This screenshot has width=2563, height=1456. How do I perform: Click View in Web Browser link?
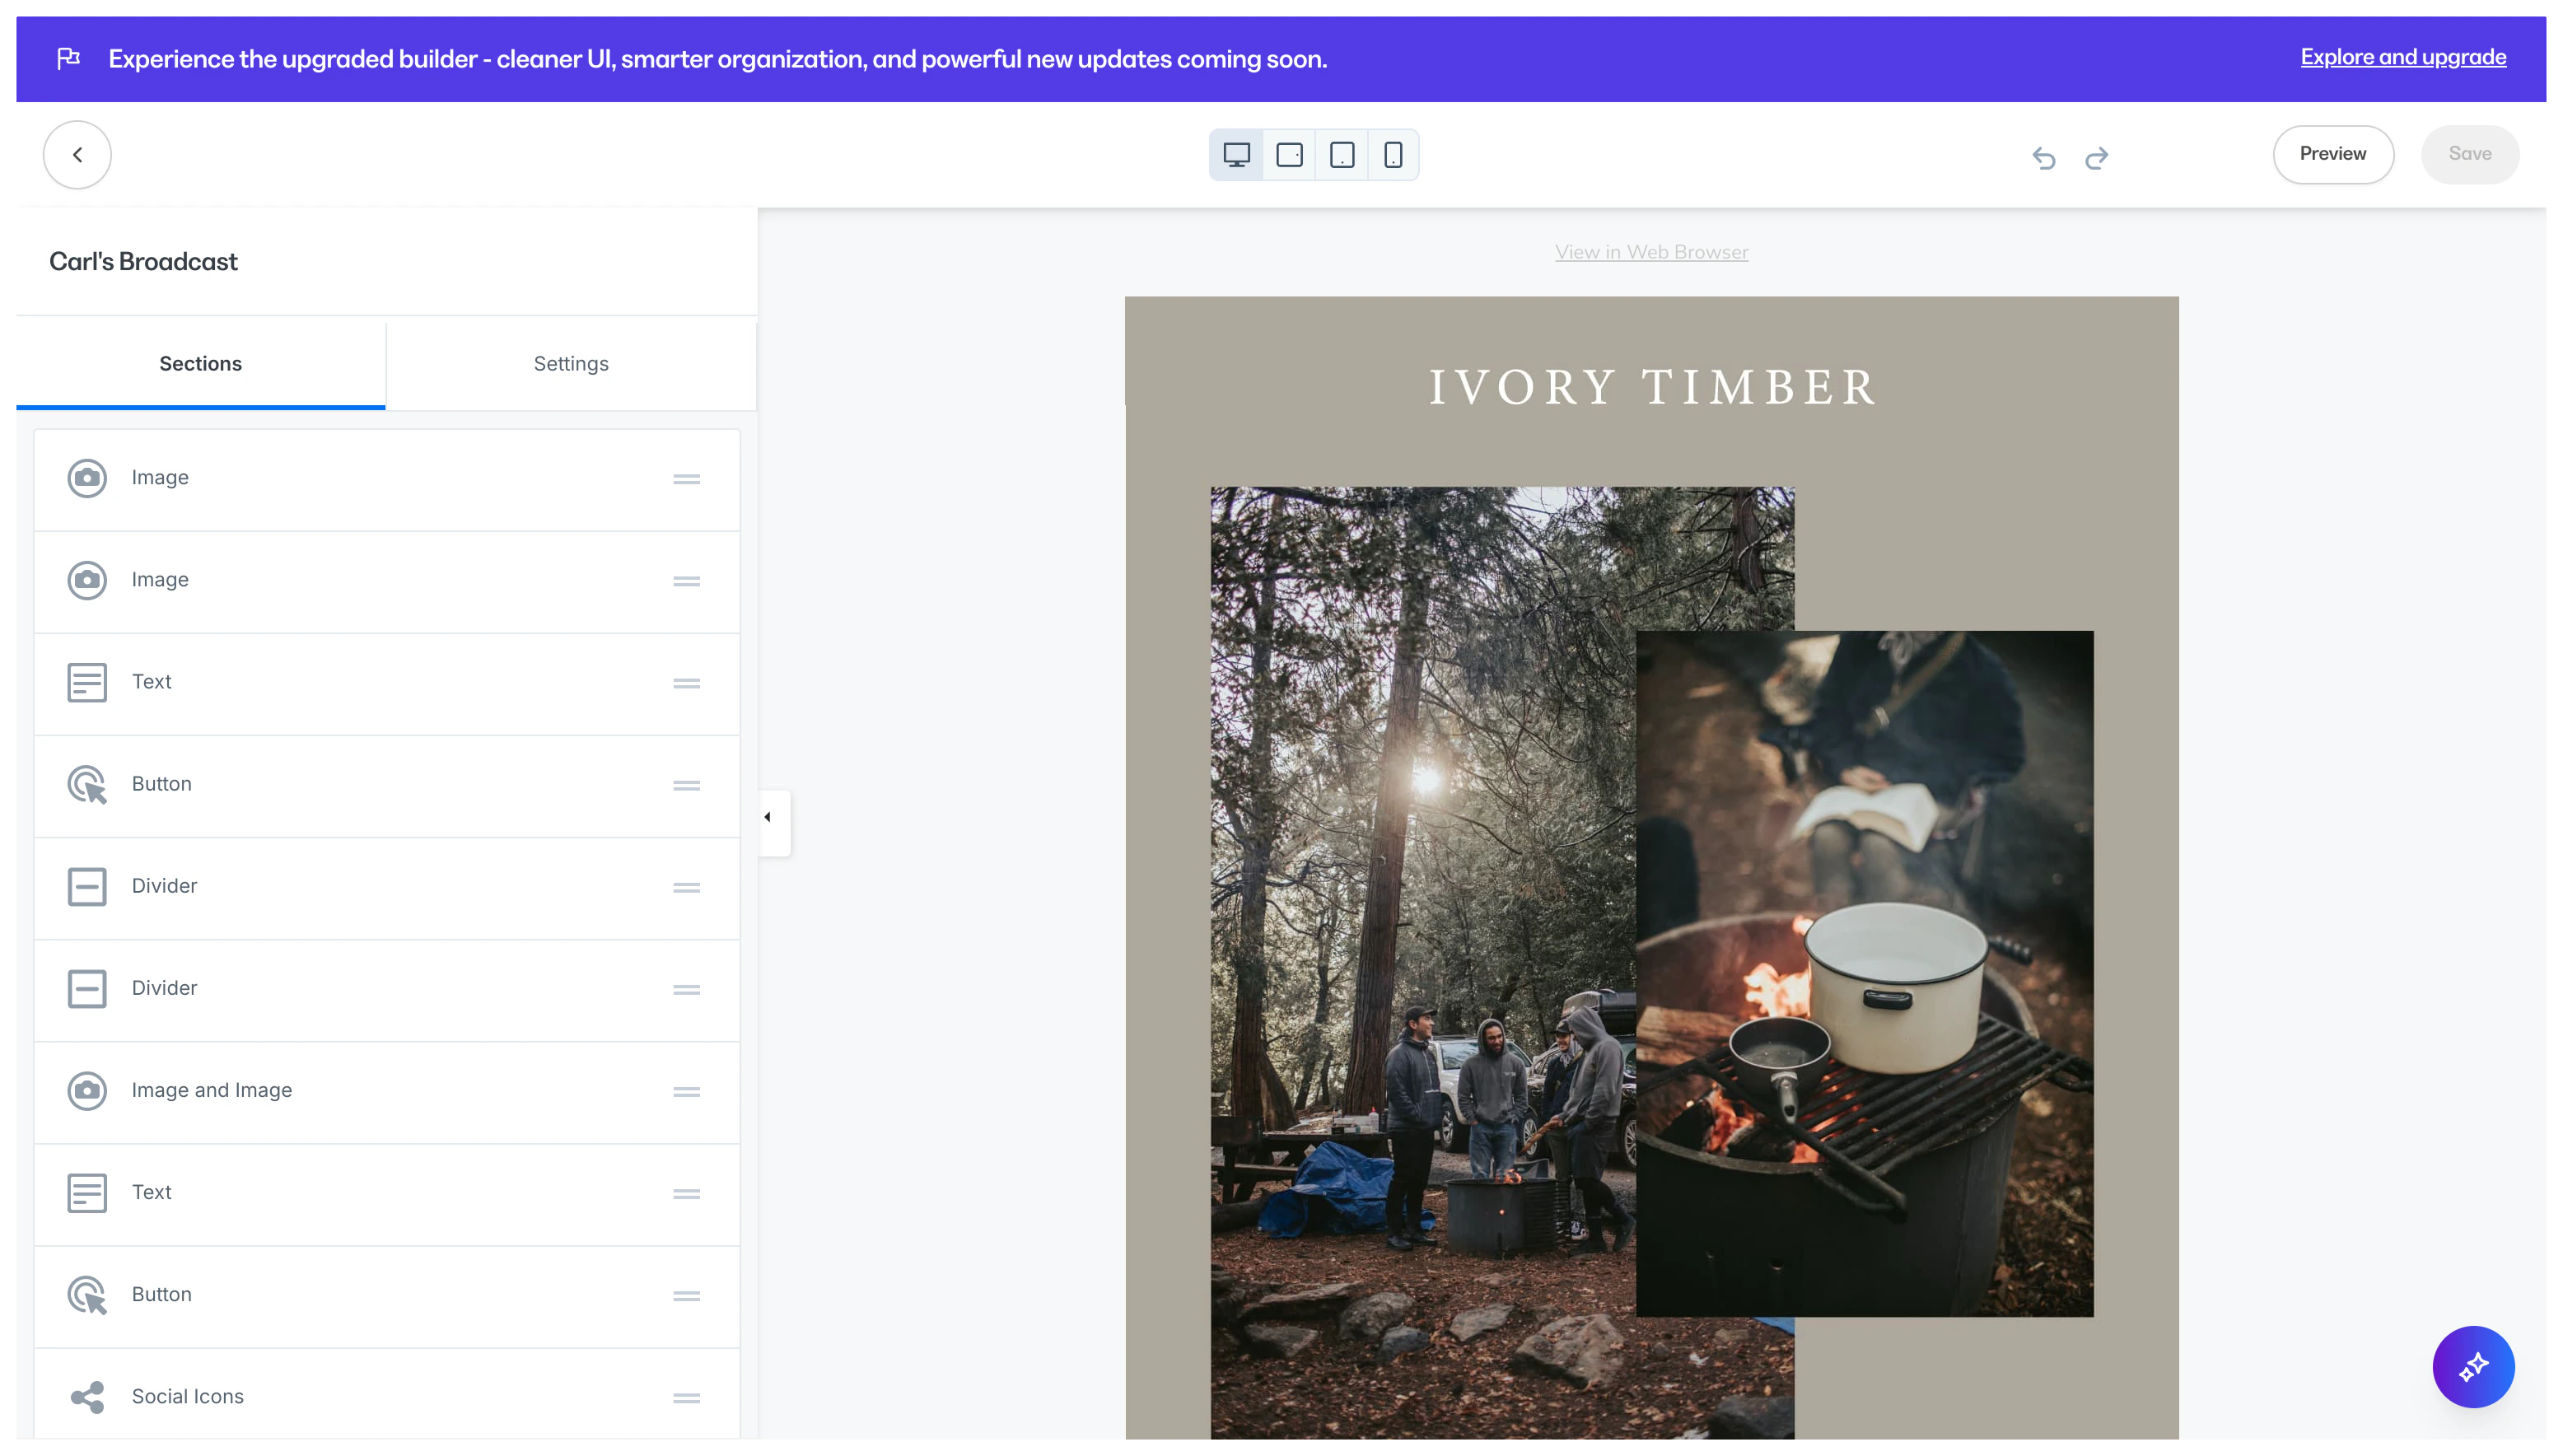click(1651, 252)
